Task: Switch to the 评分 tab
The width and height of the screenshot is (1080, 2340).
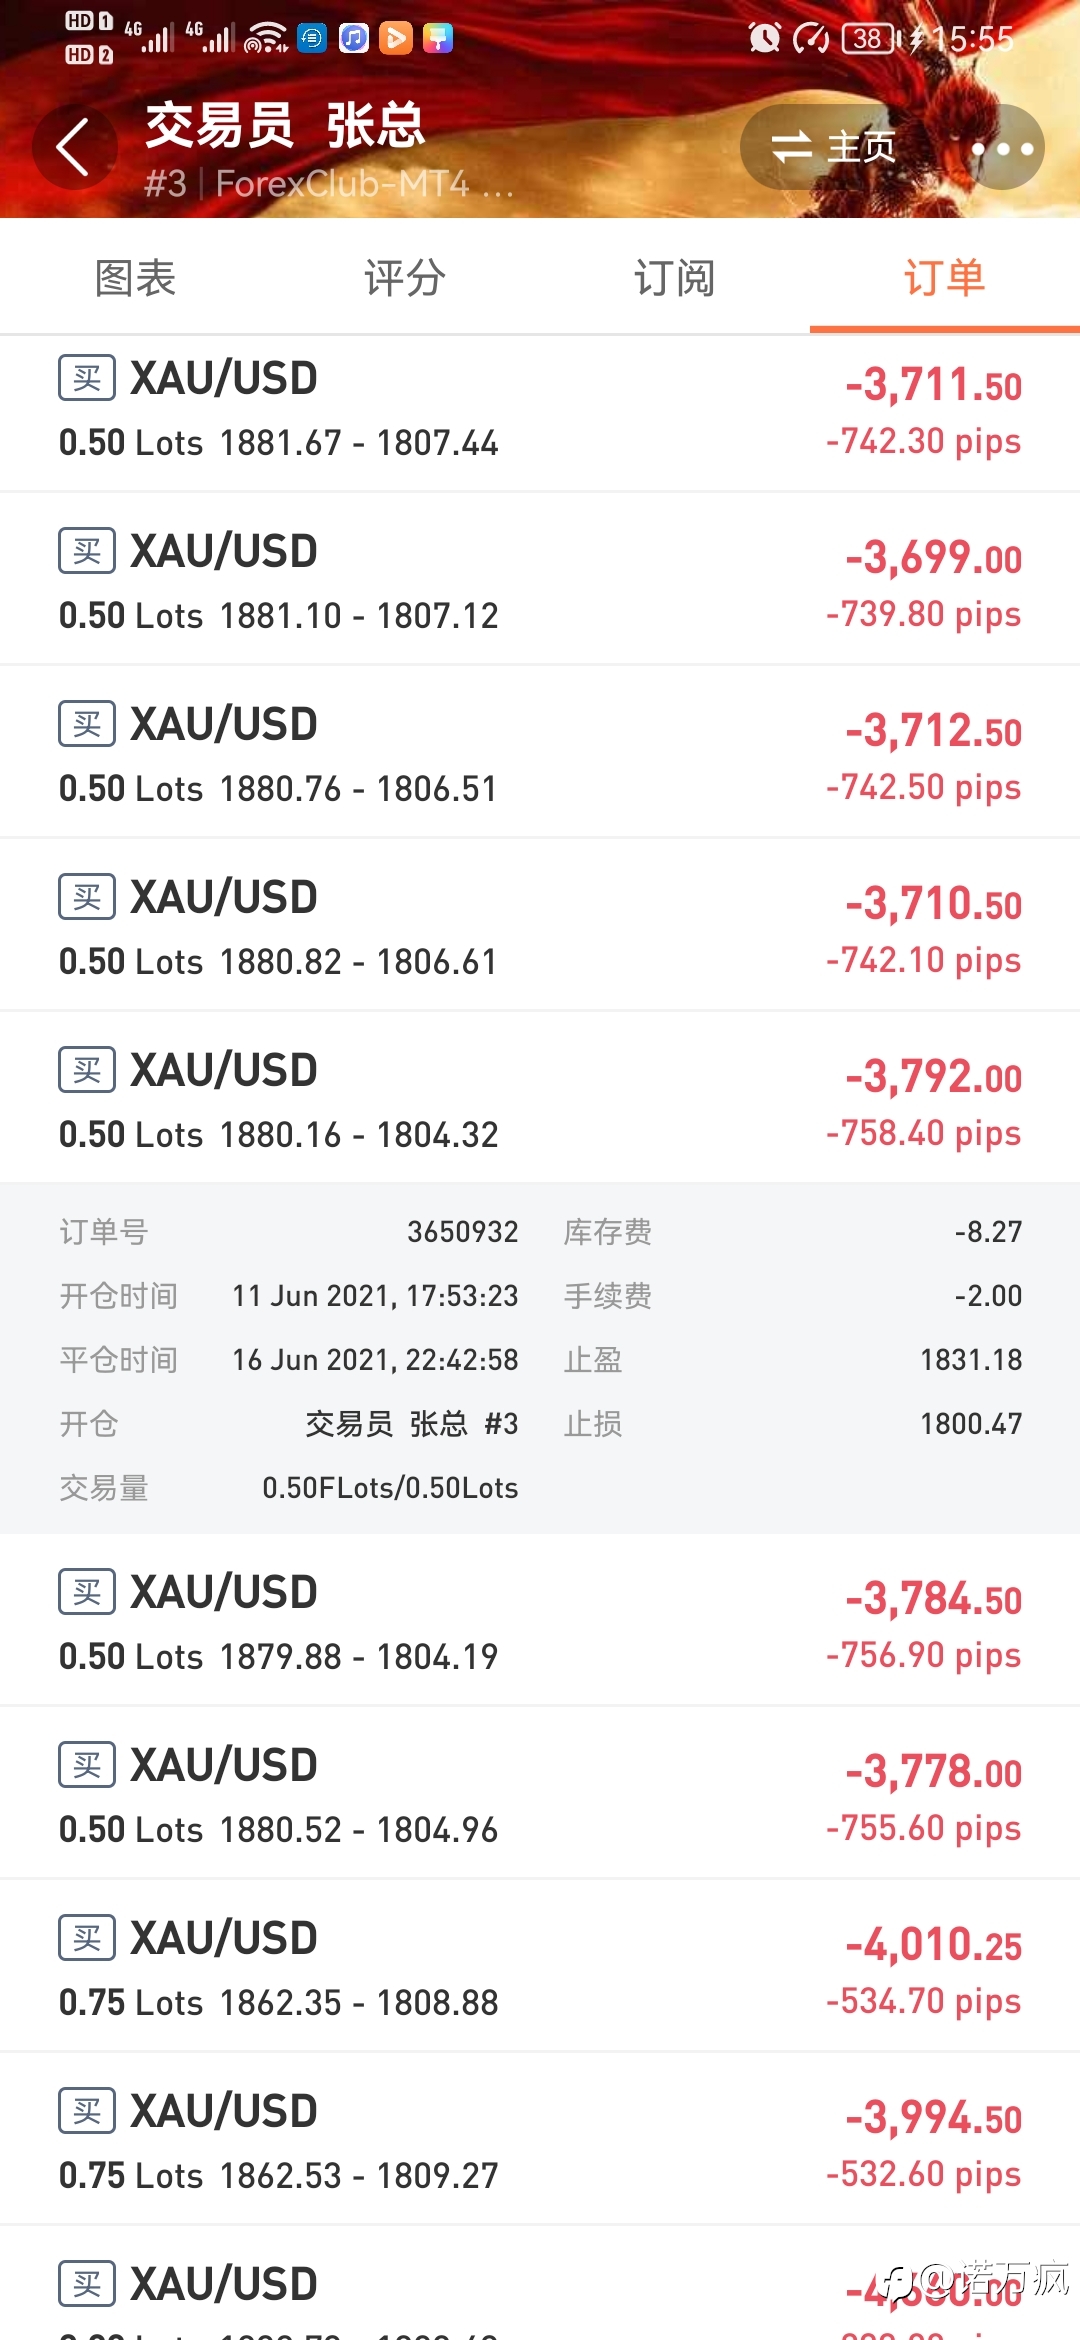Action: click(405, 277)
